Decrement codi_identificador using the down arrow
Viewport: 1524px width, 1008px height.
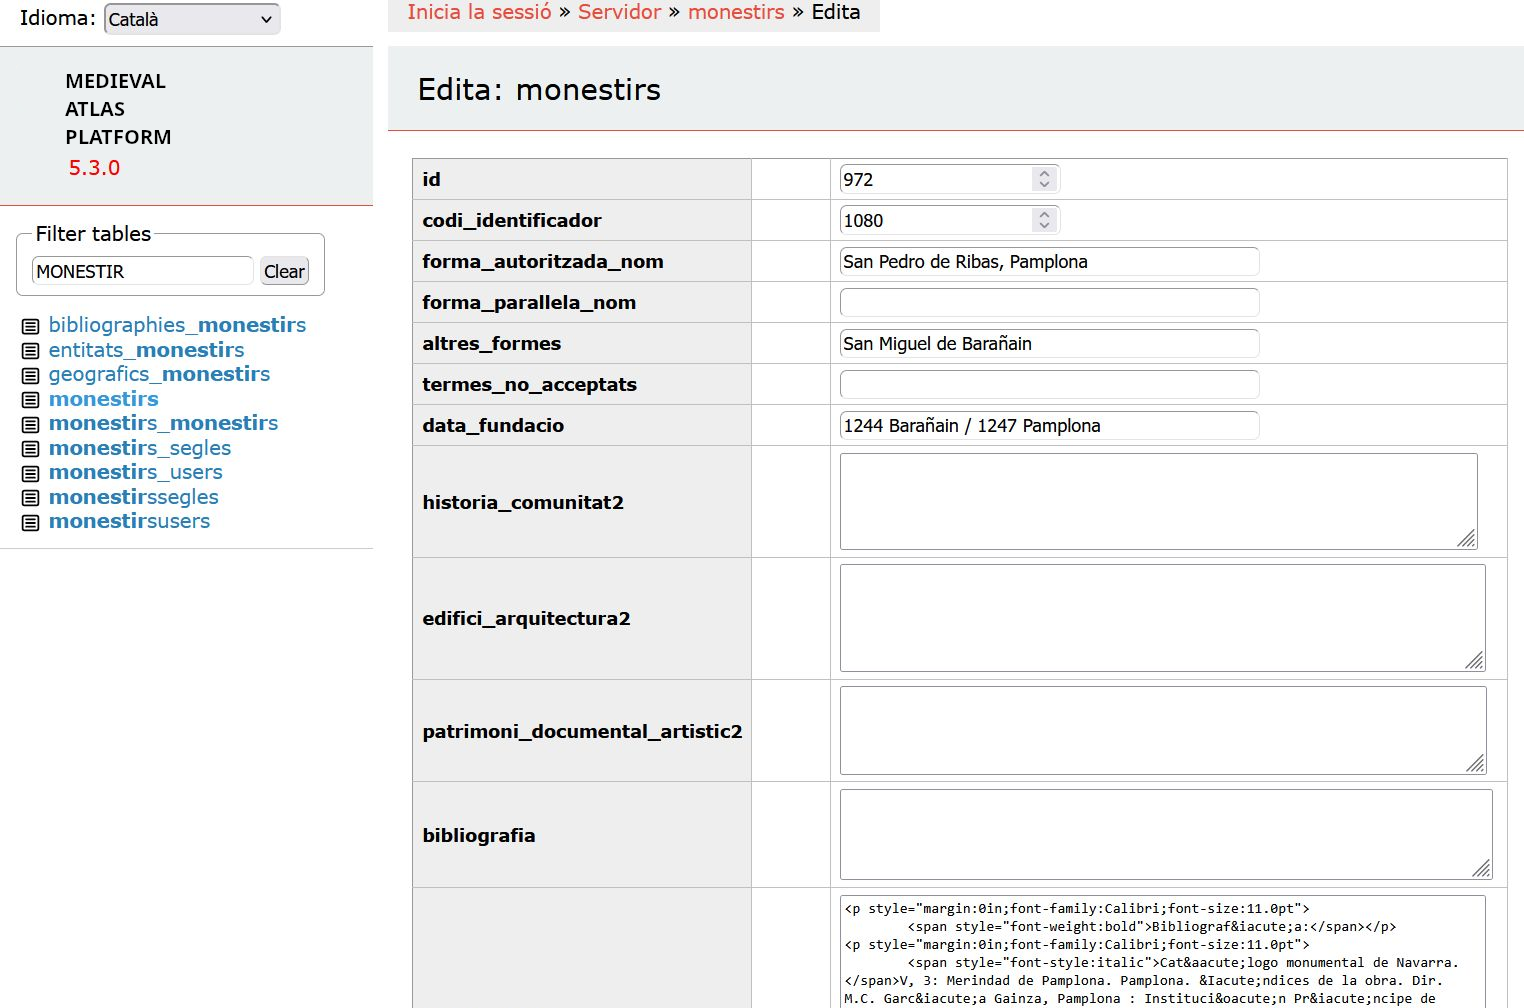[x=1044, y=226]
